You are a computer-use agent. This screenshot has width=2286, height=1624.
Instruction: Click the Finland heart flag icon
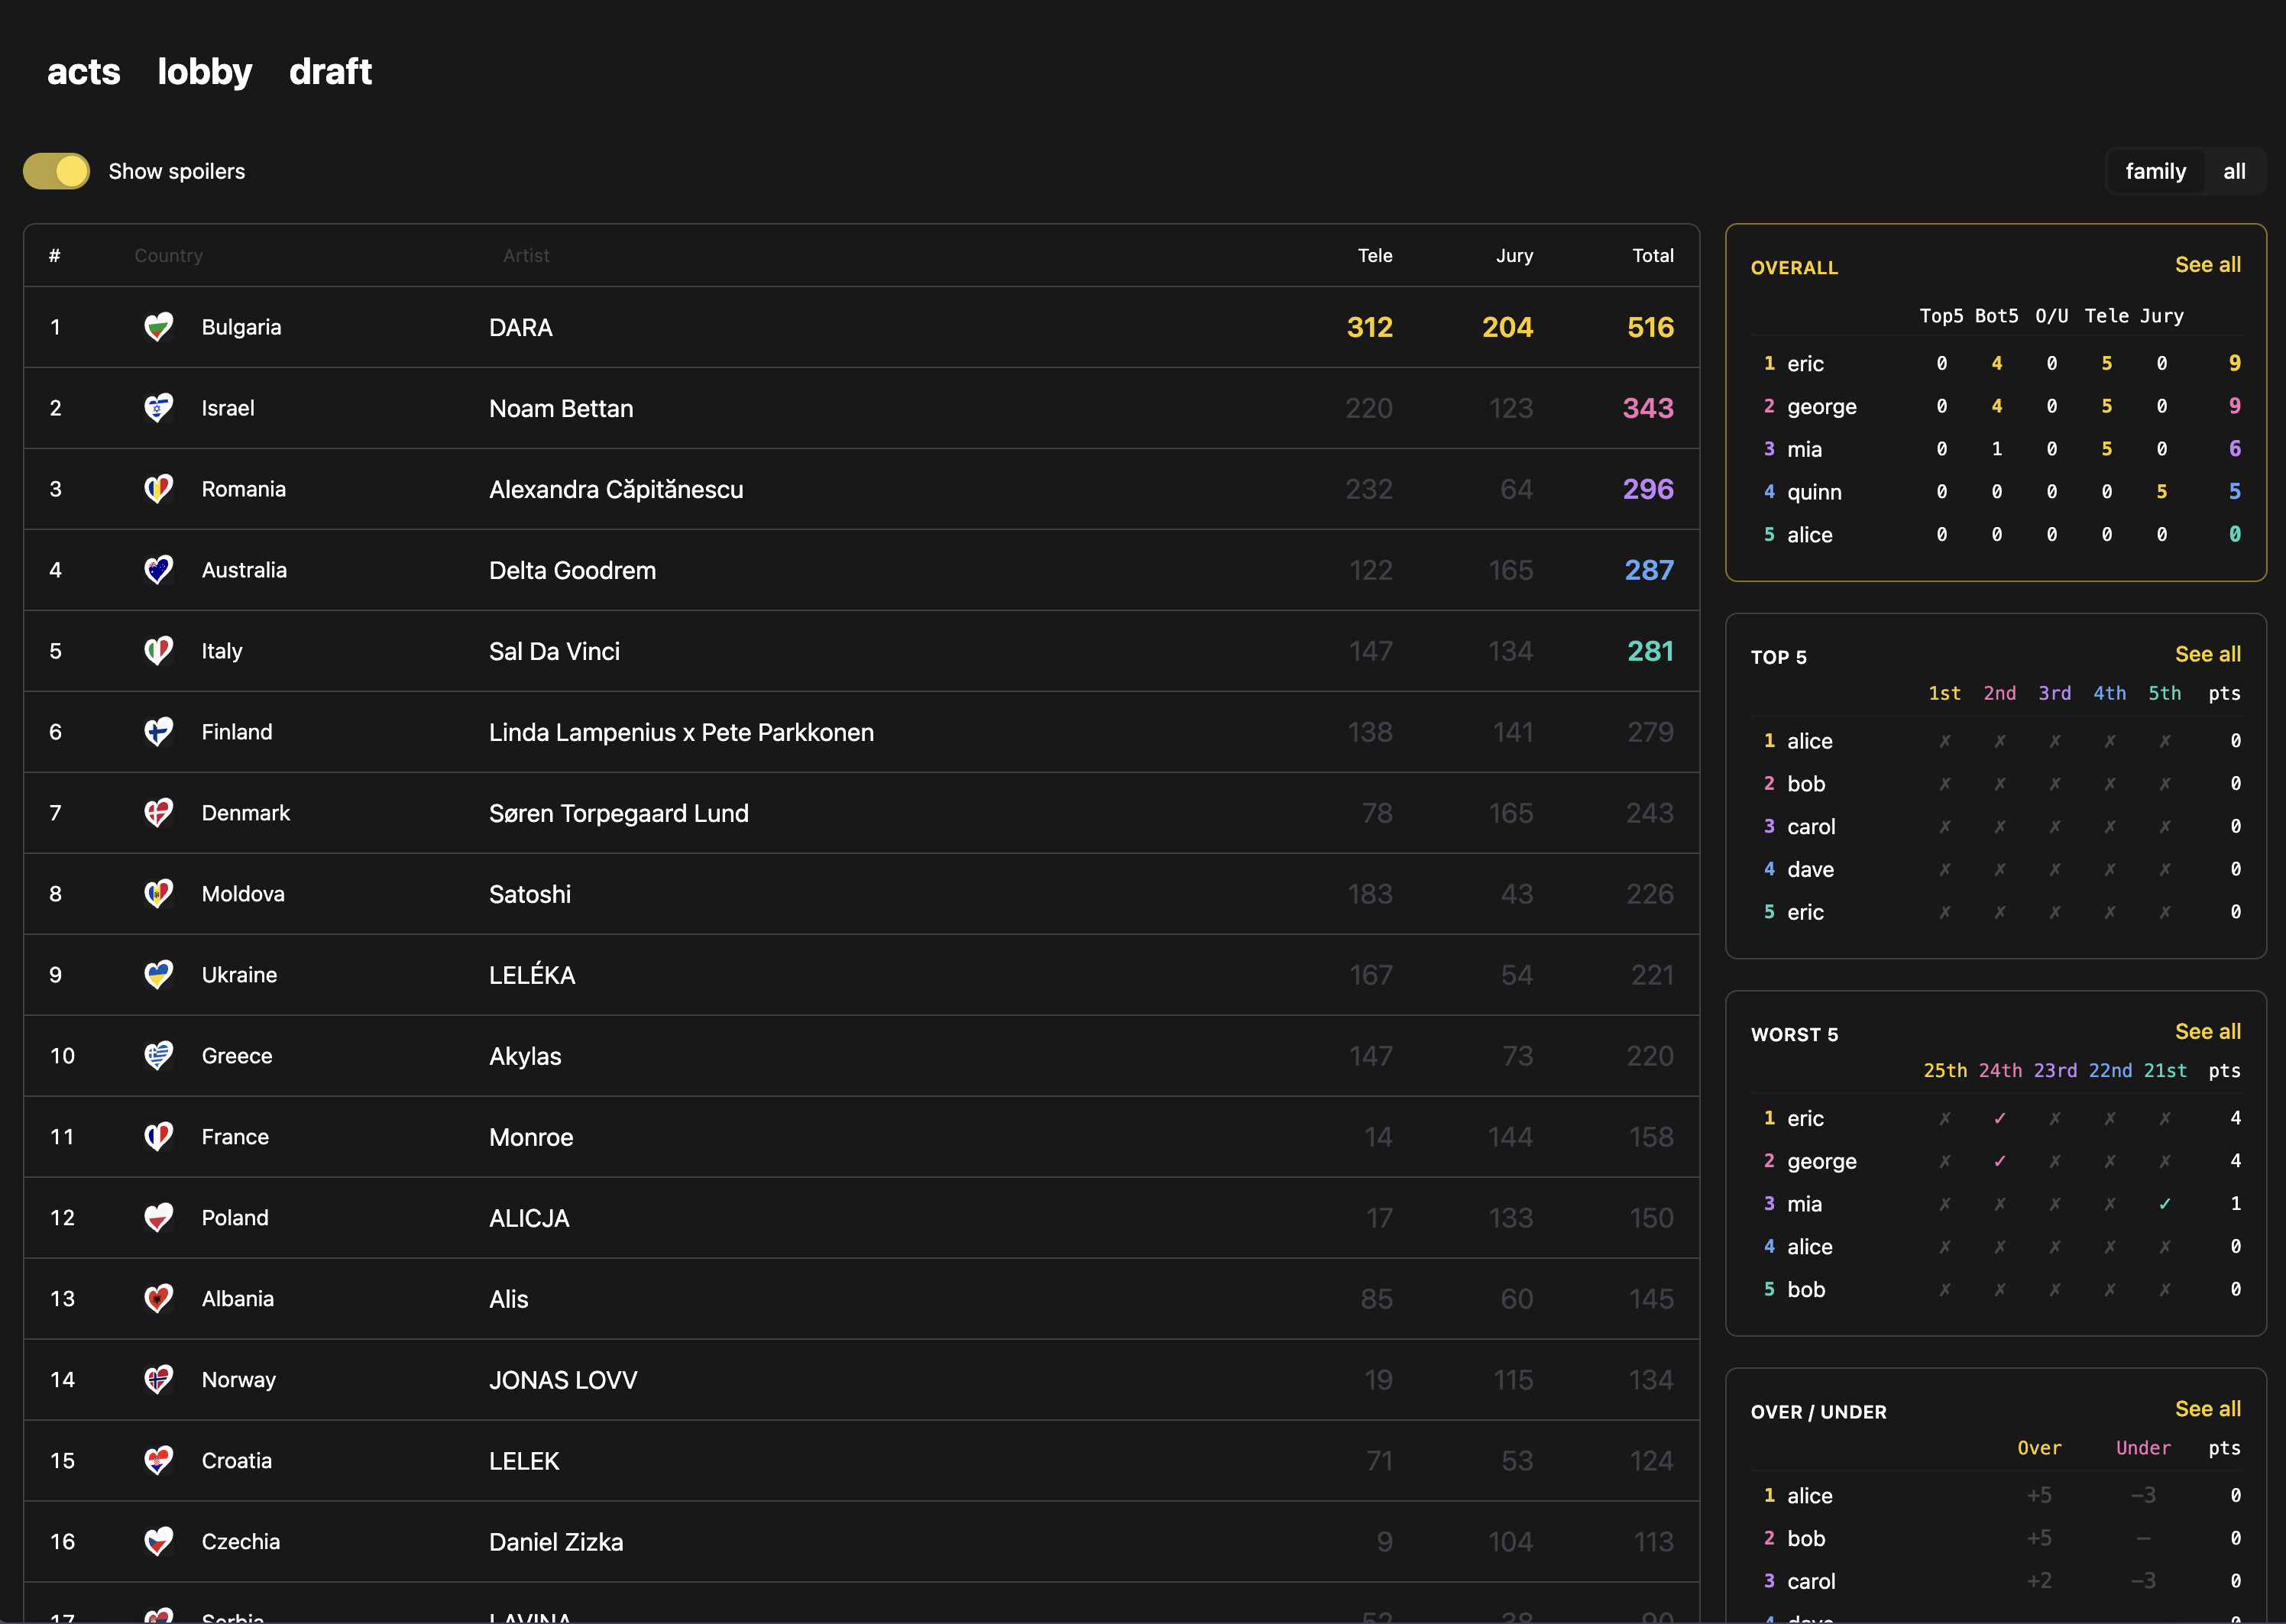pos(158,732)
